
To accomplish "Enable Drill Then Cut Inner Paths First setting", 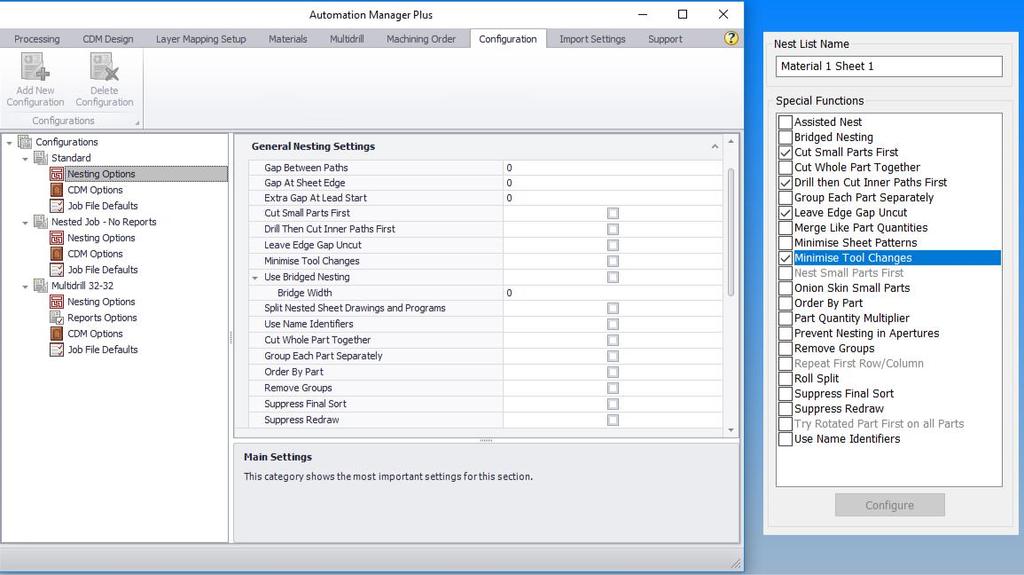I will 613,229.
